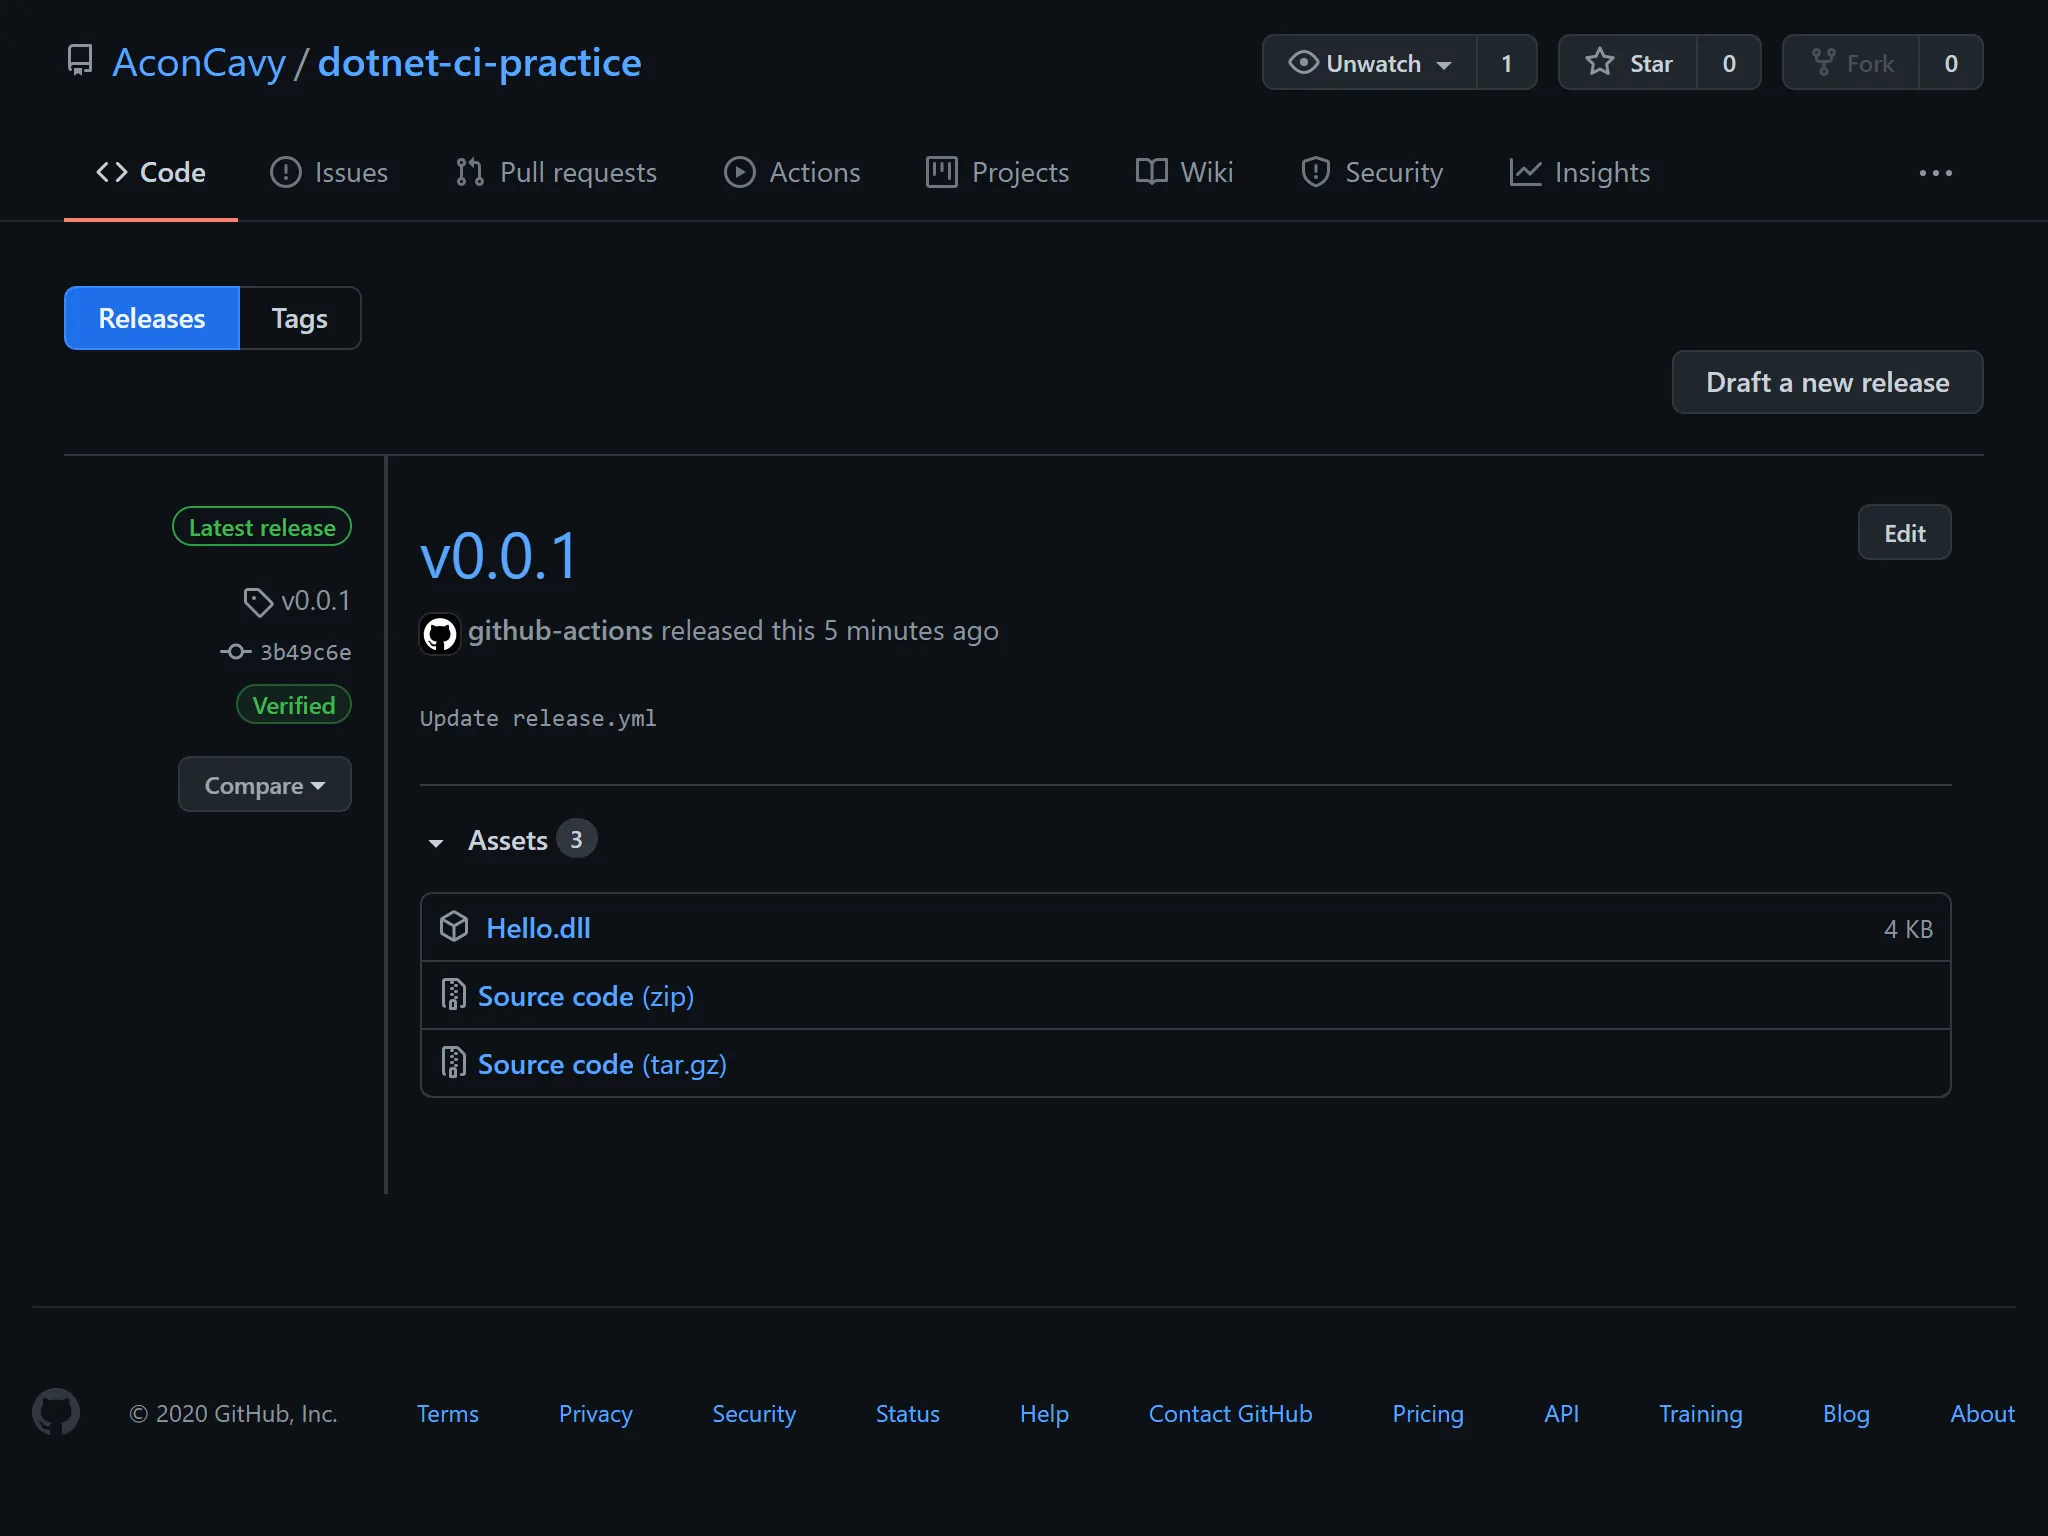The width and height of the screenshot is (2048, 1536).
Task: Select the Releases view
Action: click(152, 318)
